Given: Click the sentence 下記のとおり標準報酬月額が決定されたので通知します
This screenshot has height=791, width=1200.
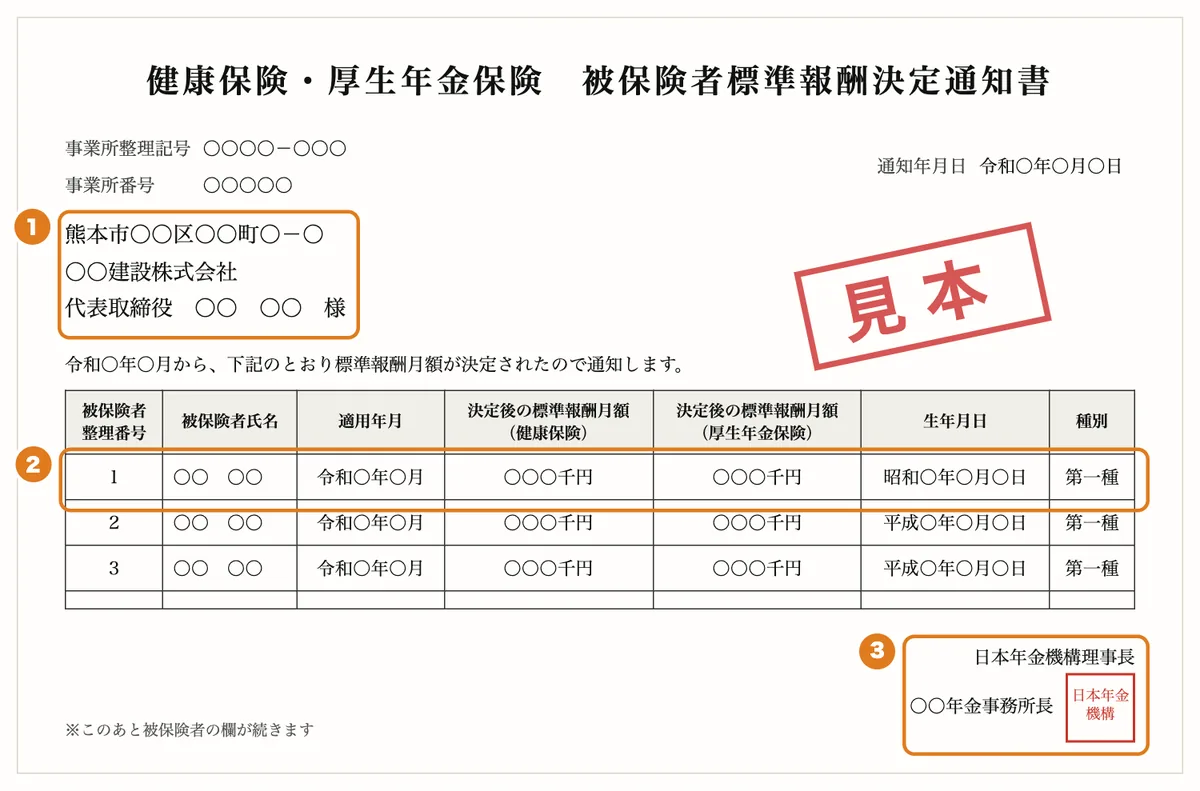Looking at the screenshot, I should [x=455, y=364].
